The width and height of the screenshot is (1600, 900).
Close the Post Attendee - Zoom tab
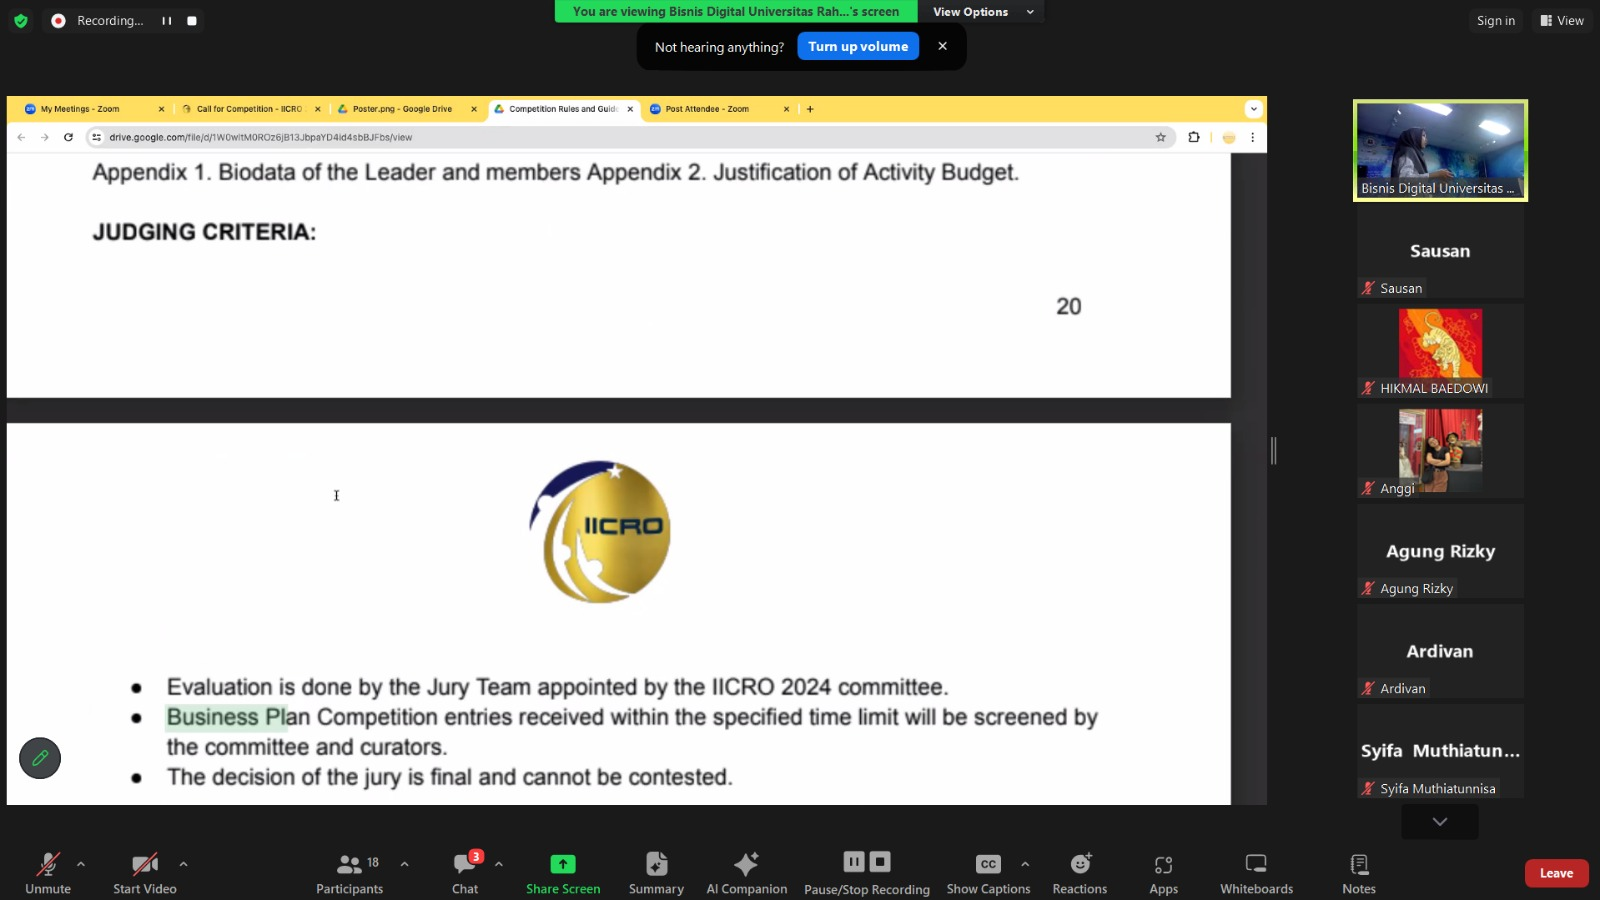[786, 109]
